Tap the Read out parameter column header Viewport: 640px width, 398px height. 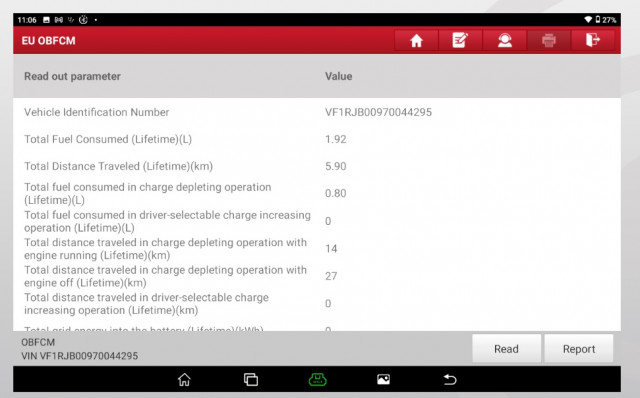pos(72,76)
